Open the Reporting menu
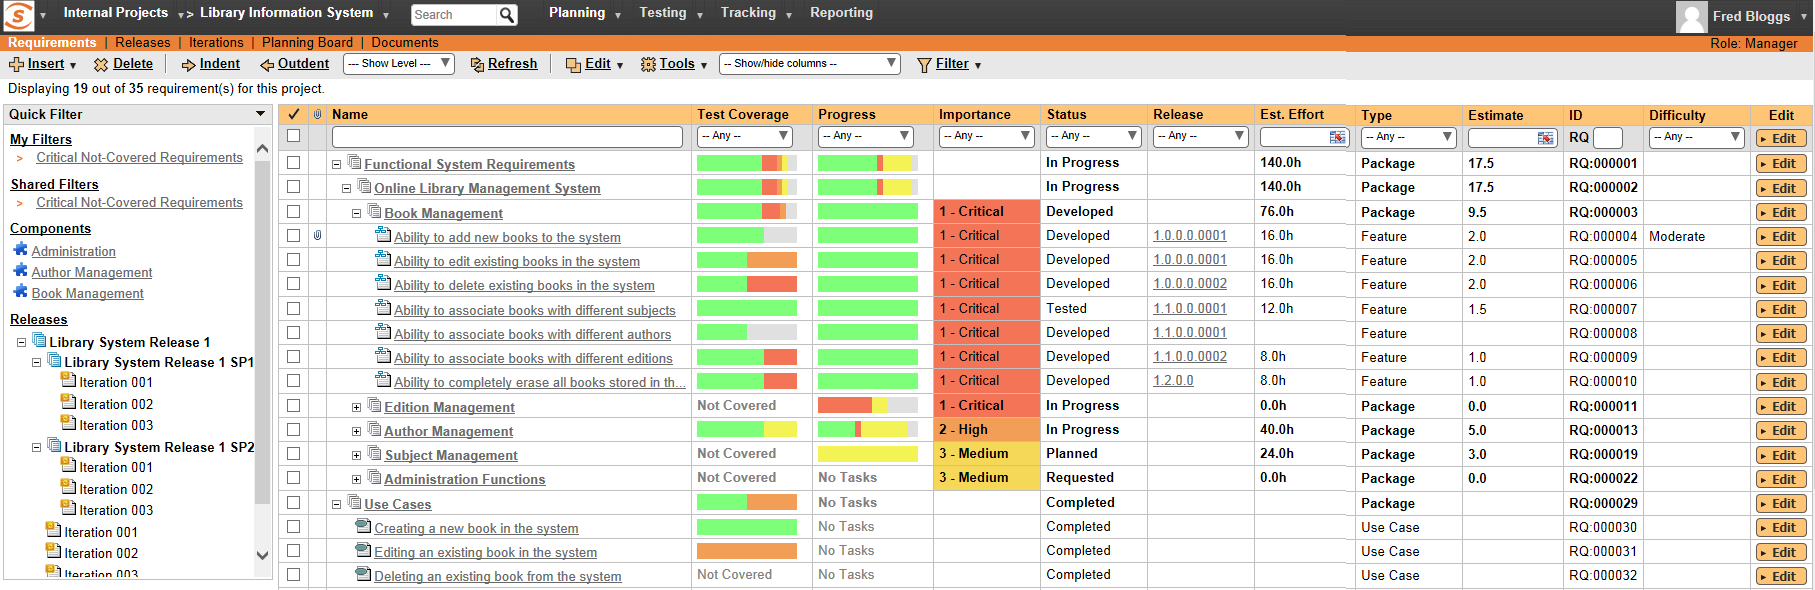Image resolution: width=1815 pixels, height=590 pixels. (841, 13)
